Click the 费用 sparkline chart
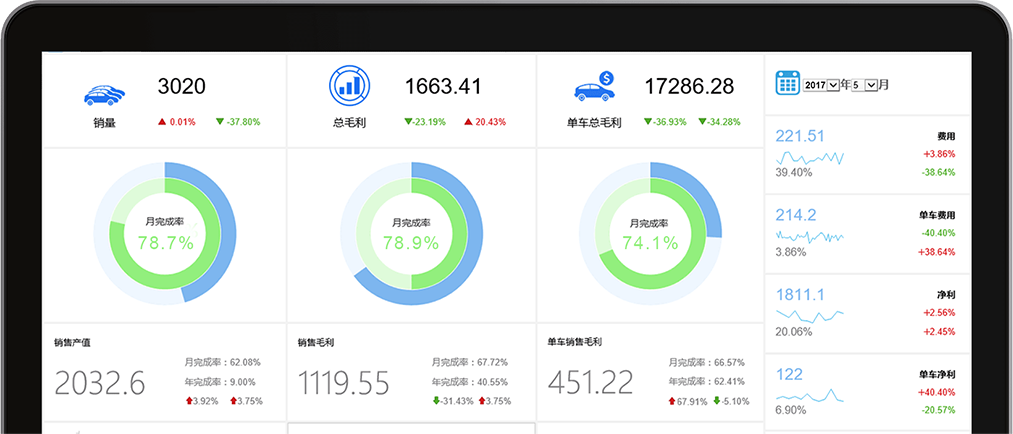The height and width of the screenshot is (434, 1013). (810, 158)
